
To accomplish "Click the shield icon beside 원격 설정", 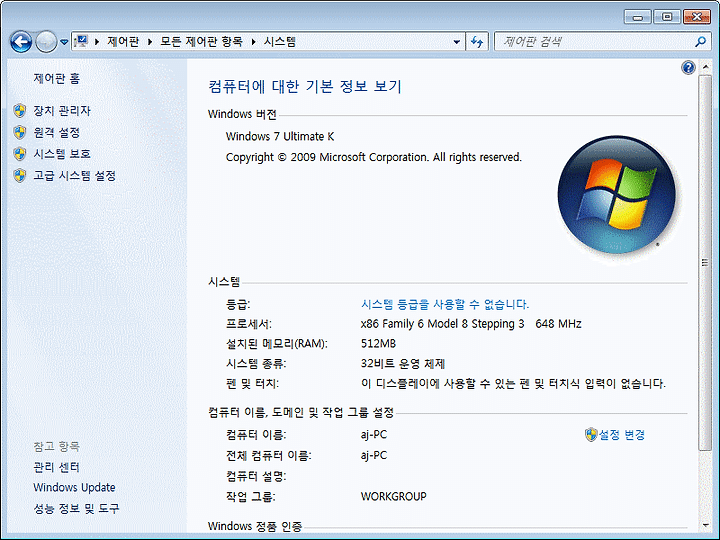I will point(19,132).
